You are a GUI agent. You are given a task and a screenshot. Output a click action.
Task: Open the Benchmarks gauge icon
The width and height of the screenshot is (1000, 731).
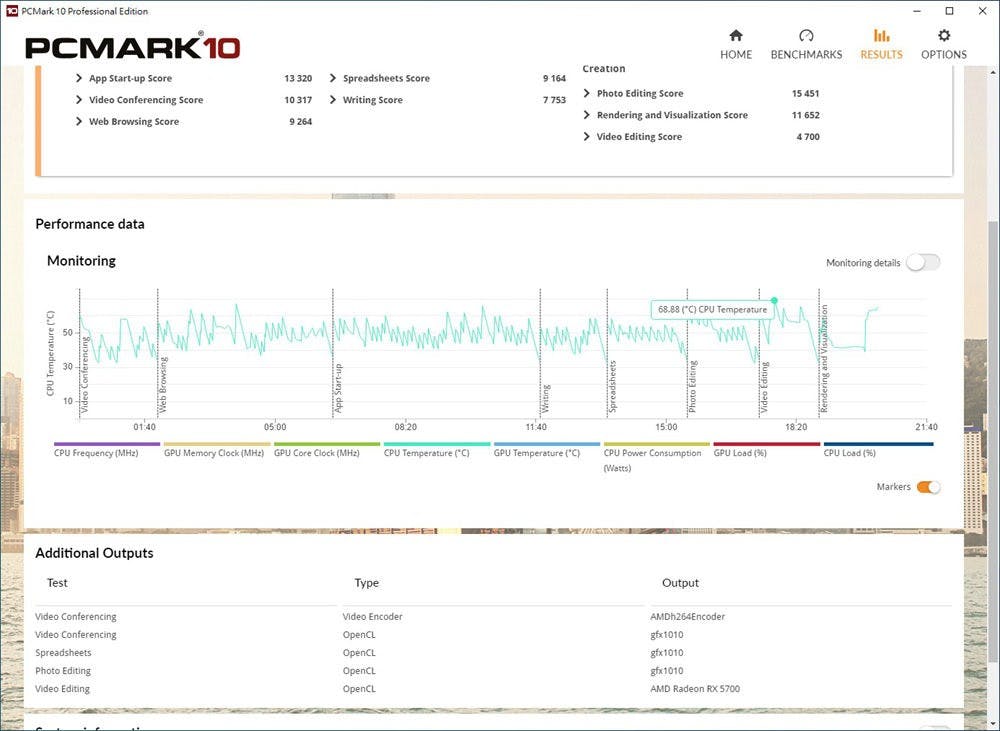pos(806,36)
